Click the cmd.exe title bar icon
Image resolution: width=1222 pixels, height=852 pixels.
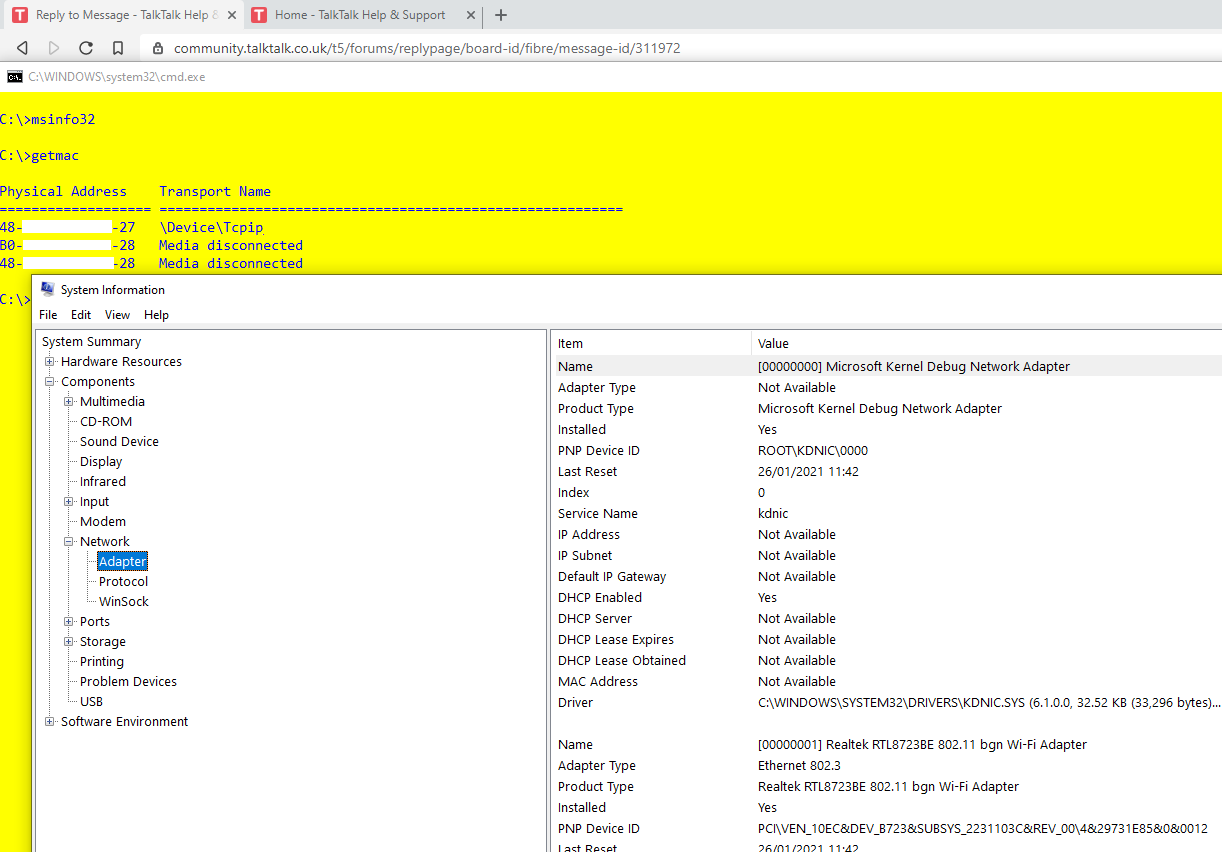click(15, 77)
